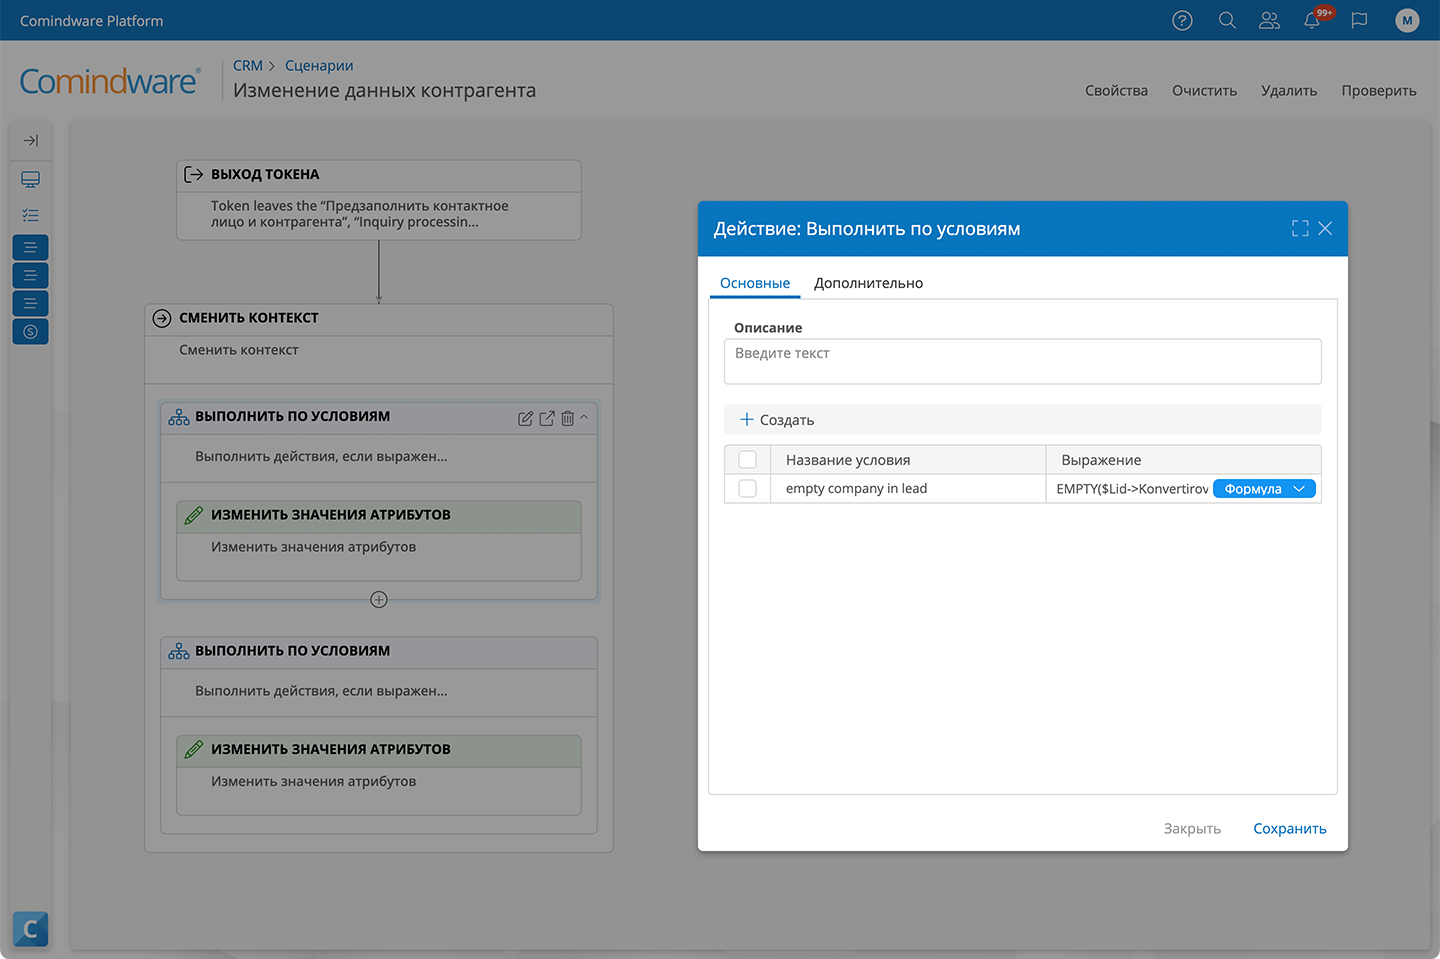Click the plus icon next to 'Создать'
Viewport: 1440px width, 959px height.
pos(746,419)
